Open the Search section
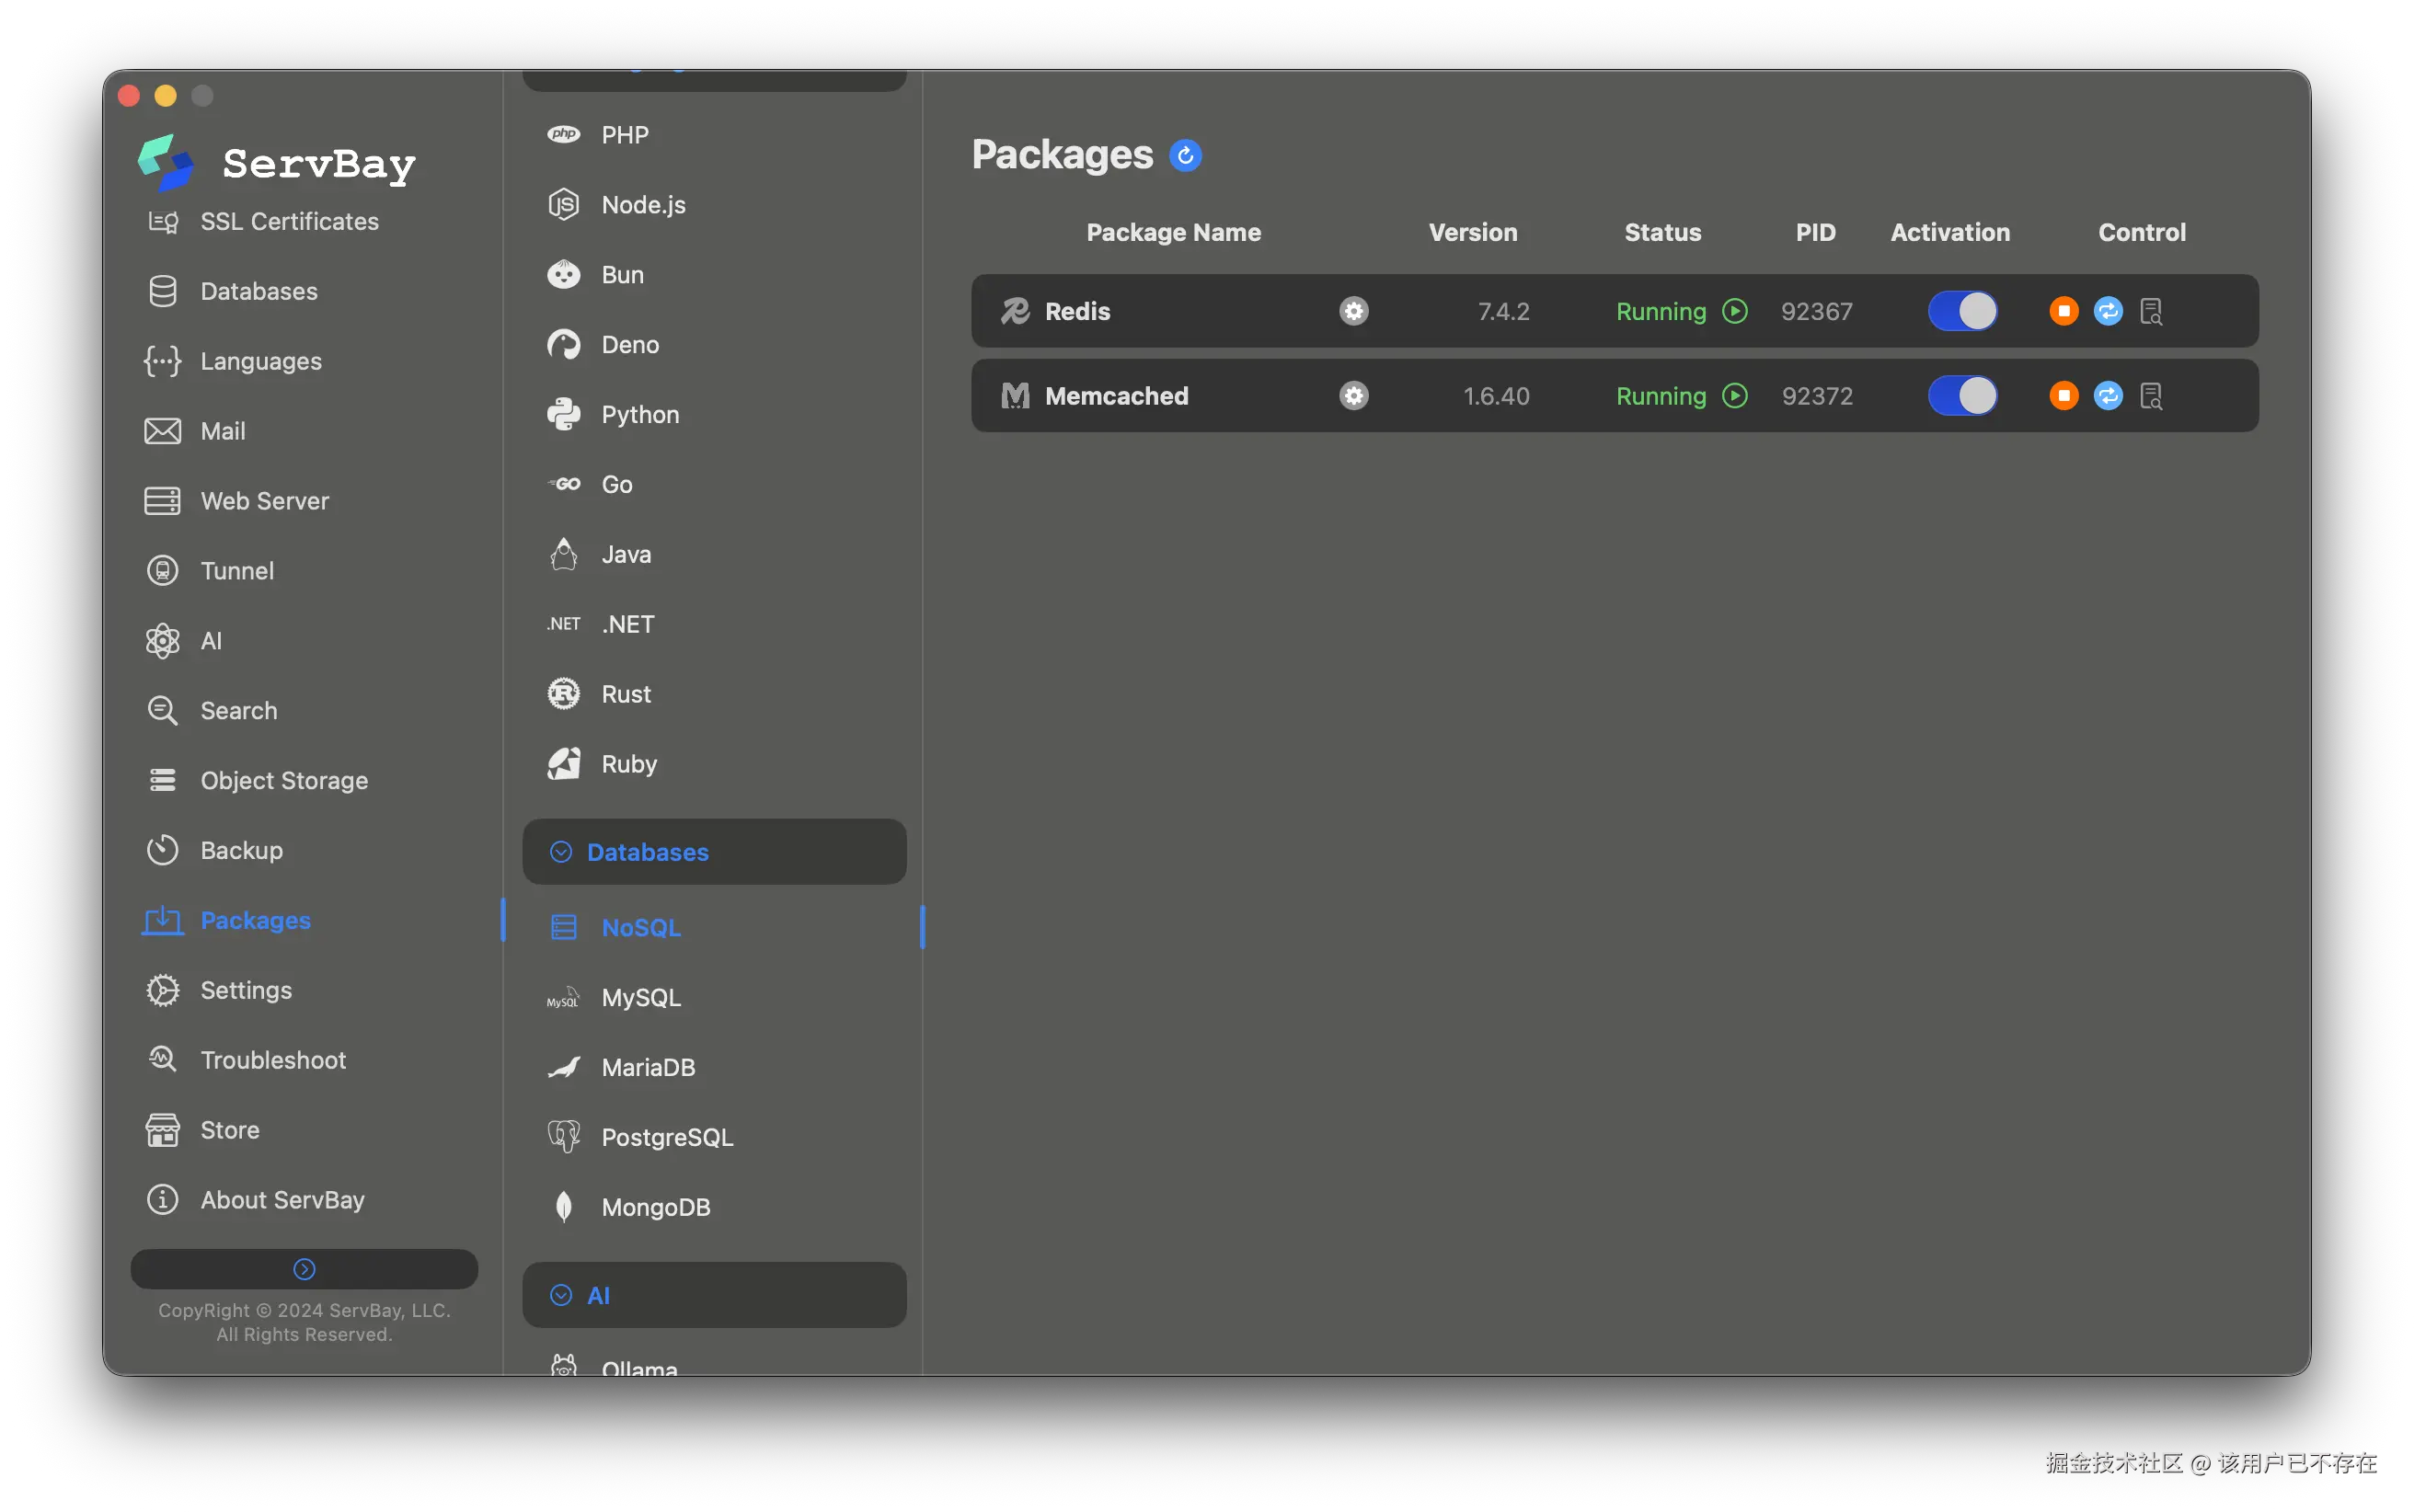The height and width of the screenshot is (1512, 2414). (212, 711)
